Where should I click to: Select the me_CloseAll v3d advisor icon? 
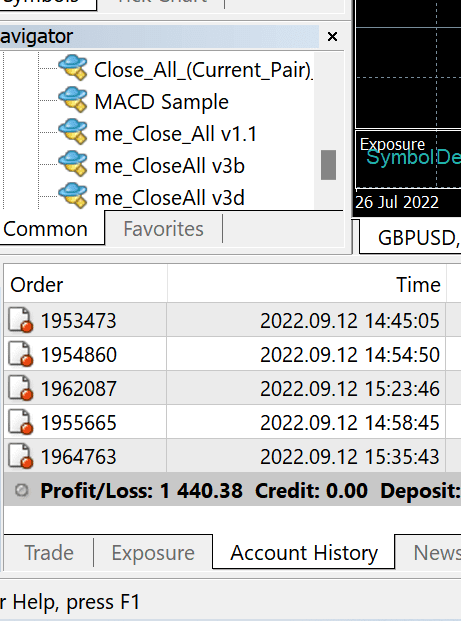click(73, 196)
